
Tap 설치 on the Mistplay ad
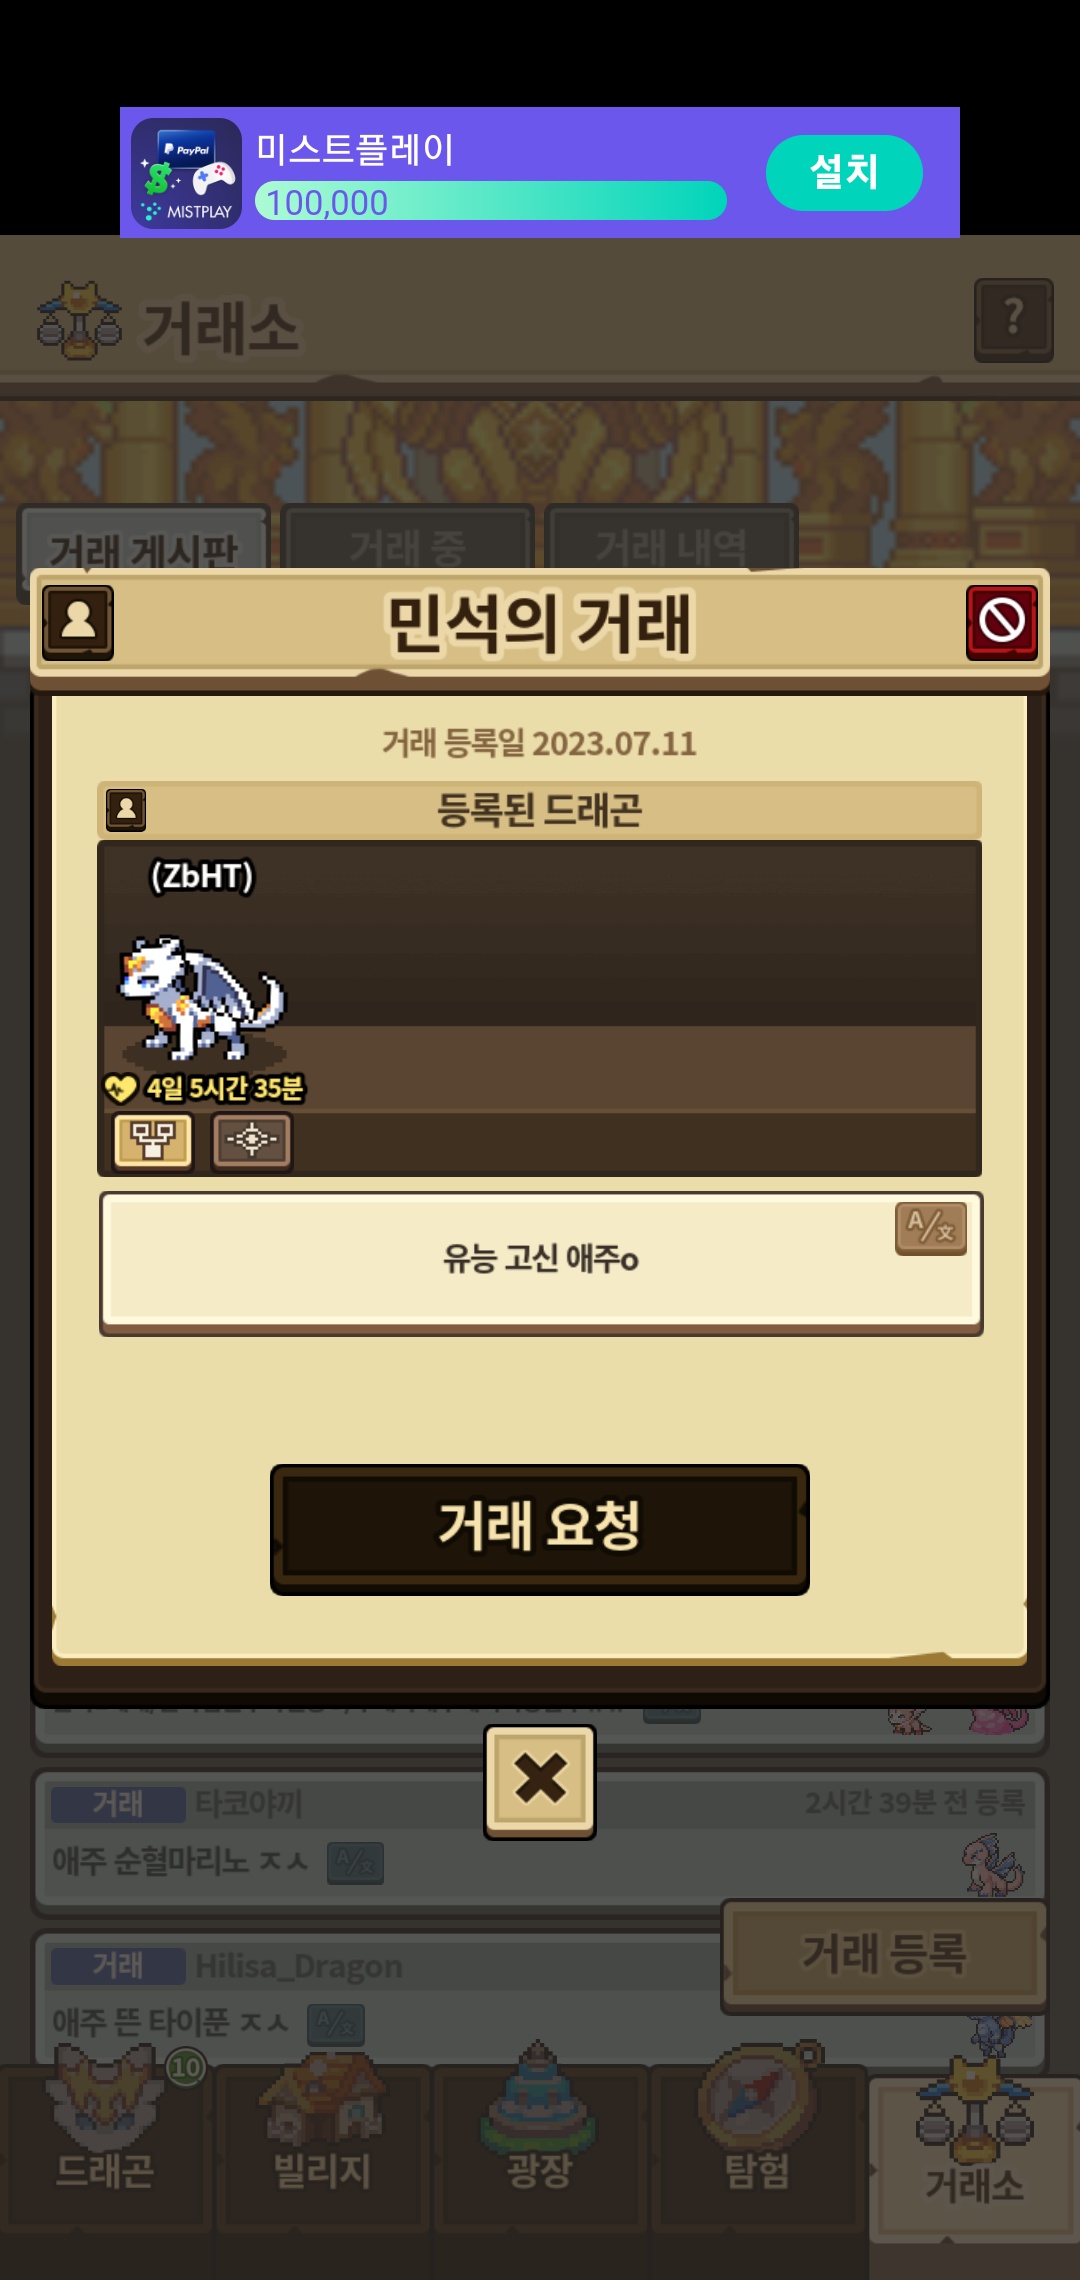tap(844, 172)
